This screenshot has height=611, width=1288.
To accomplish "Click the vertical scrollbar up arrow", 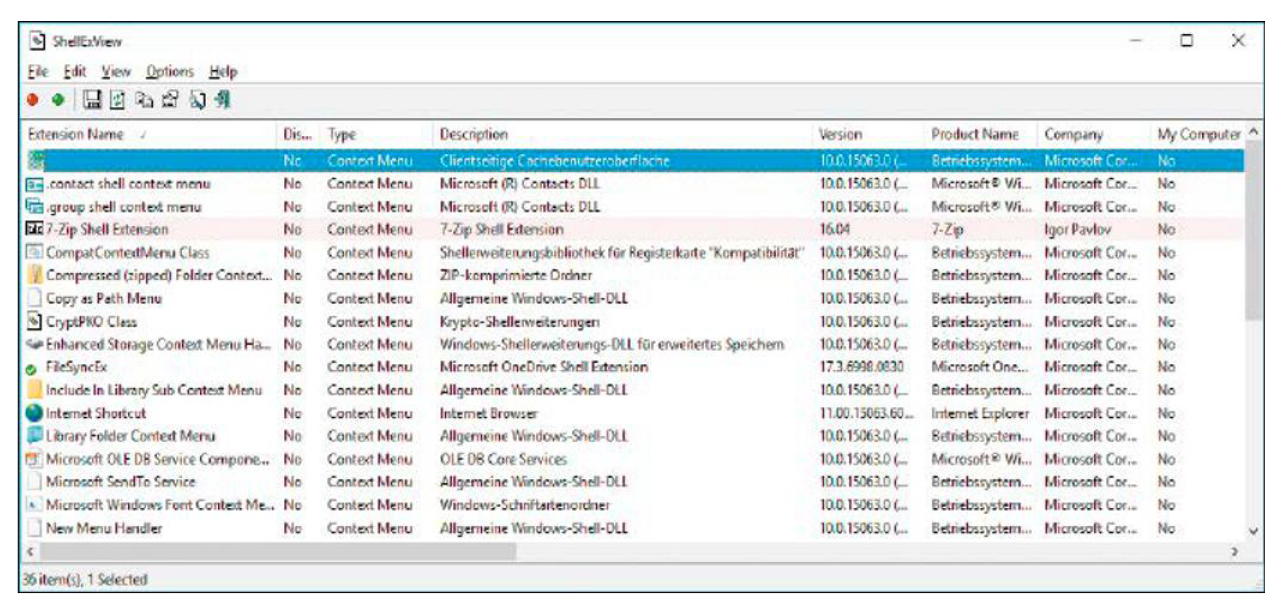I will (x=1254, y=134).
